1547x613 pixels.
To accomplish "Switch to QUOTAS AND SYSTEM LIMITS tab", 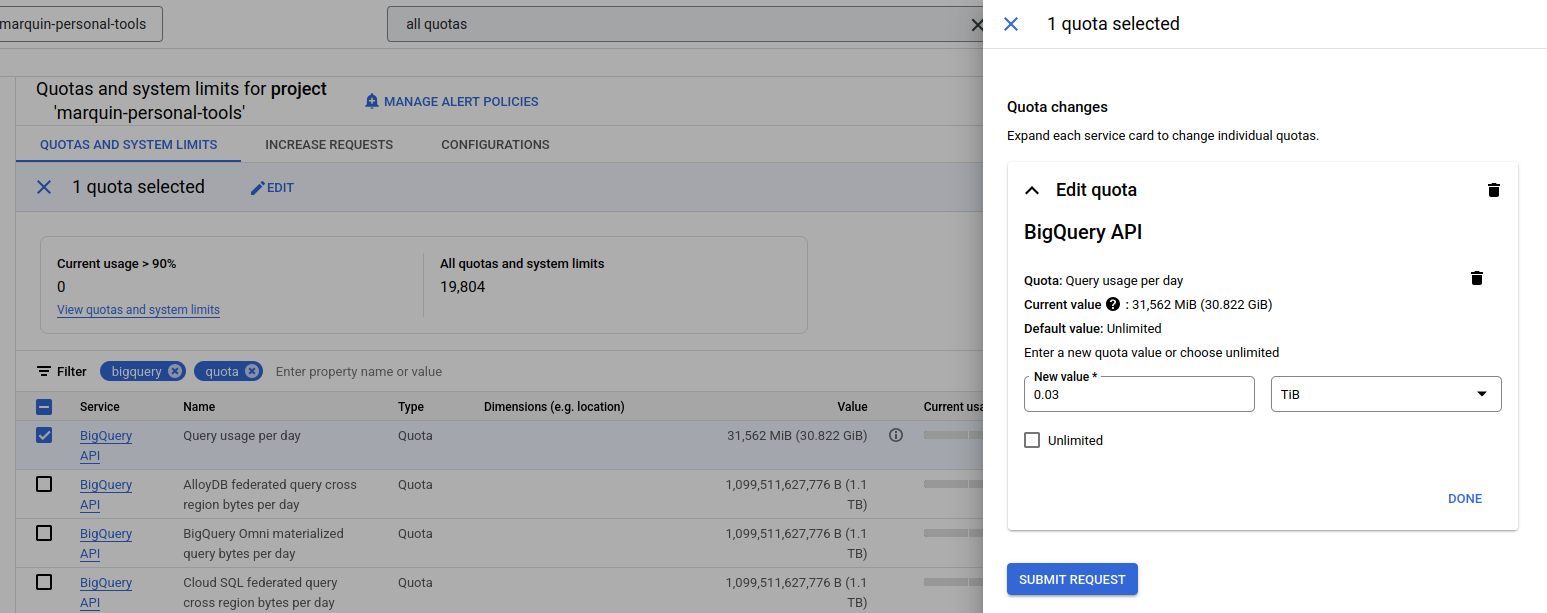I will pos(128,145).
